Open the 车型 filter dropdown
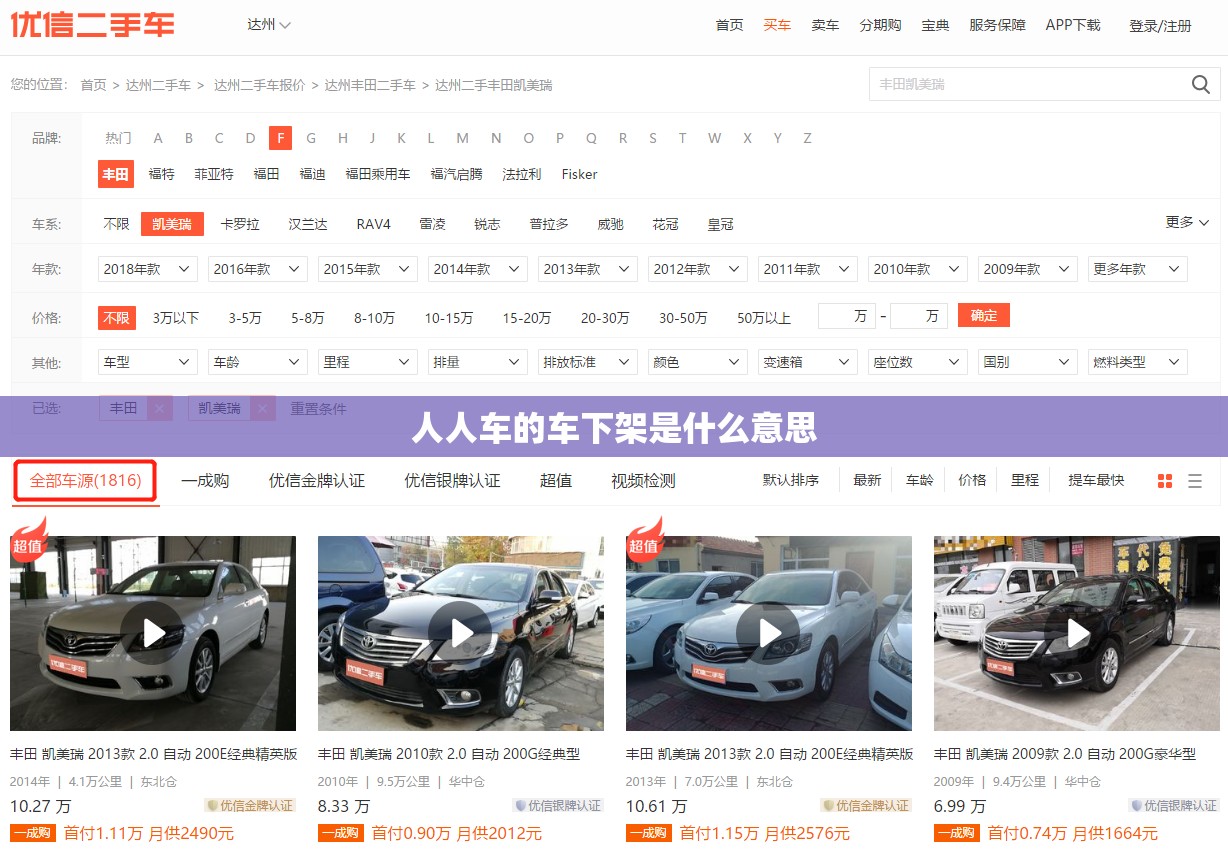This screenshot has width=1228, height=854. [148, 362]
